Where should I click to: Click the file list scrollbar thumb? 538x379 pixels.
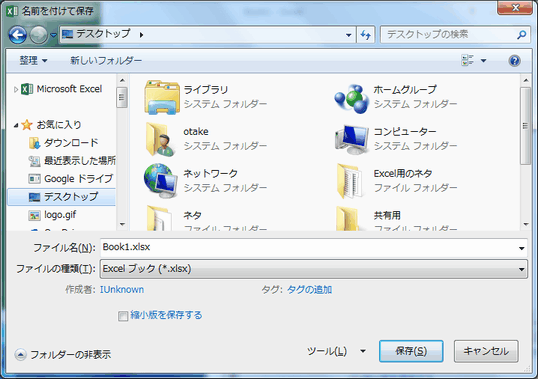(526, 126)
